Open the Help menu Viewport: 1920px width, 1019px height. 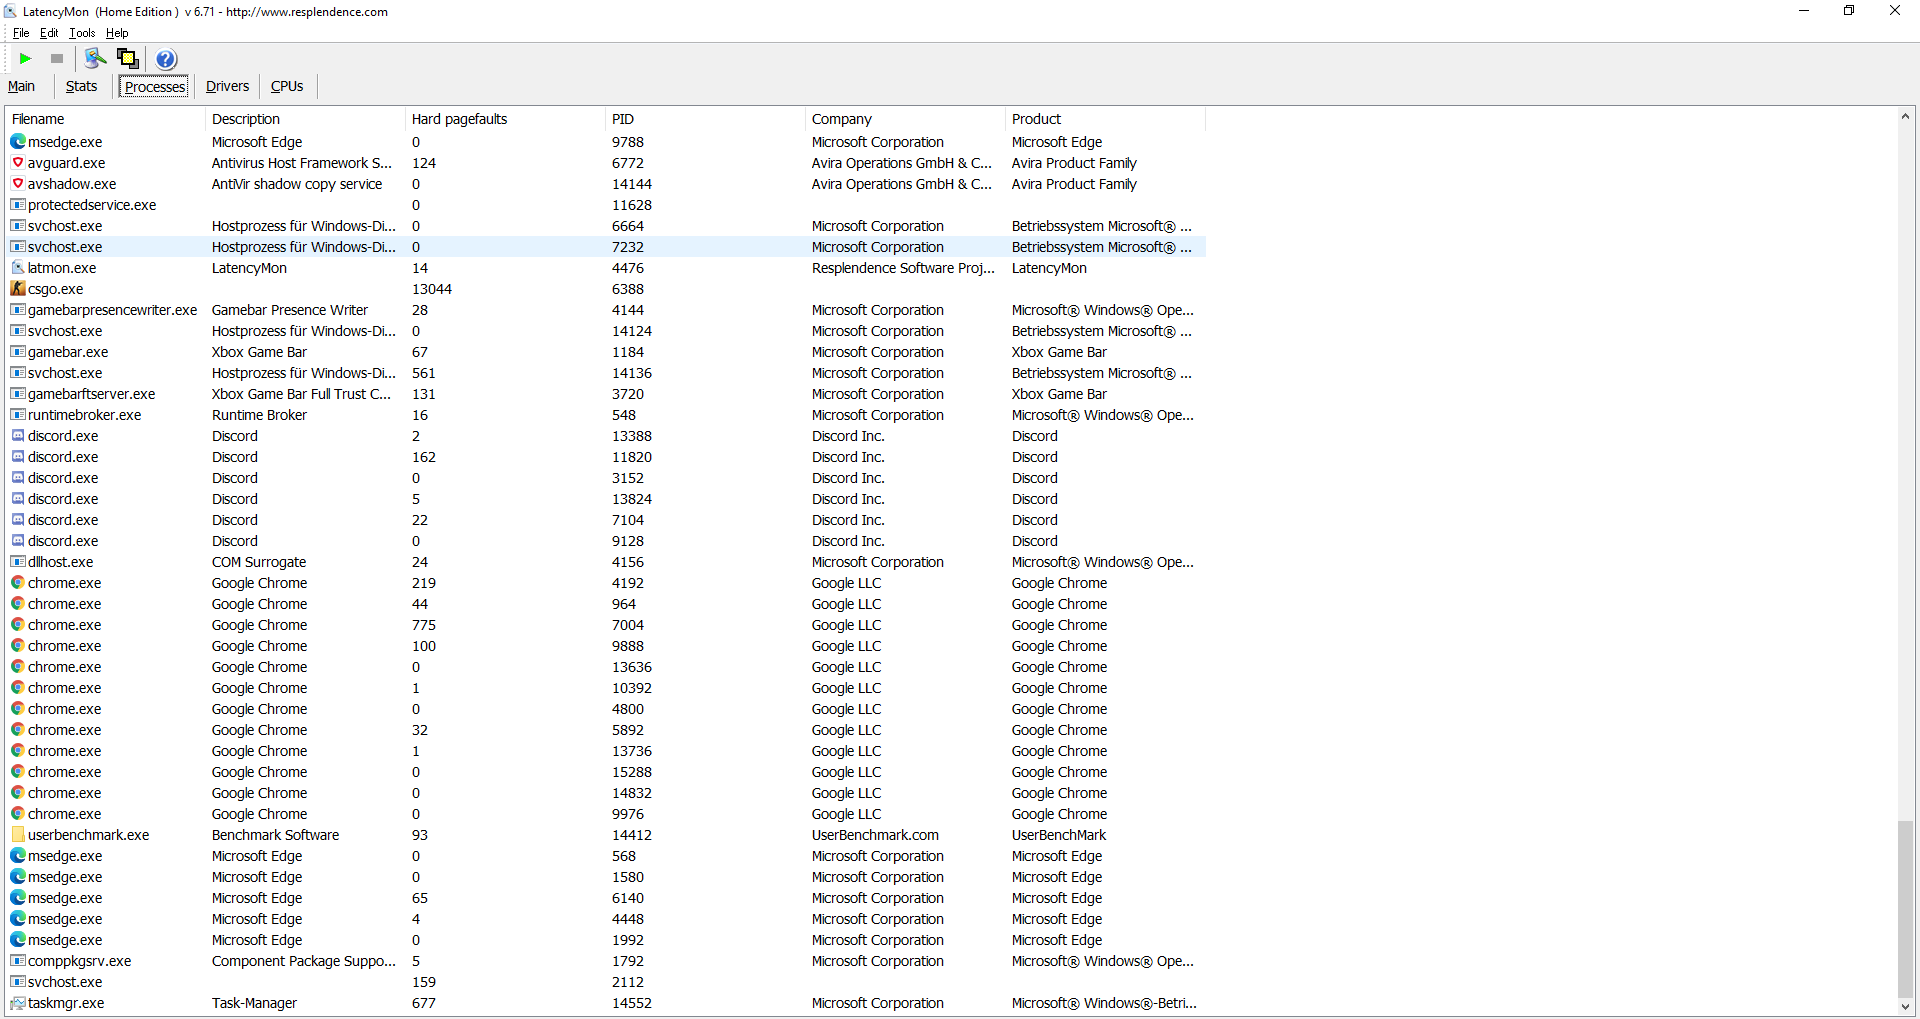[117, 33]
